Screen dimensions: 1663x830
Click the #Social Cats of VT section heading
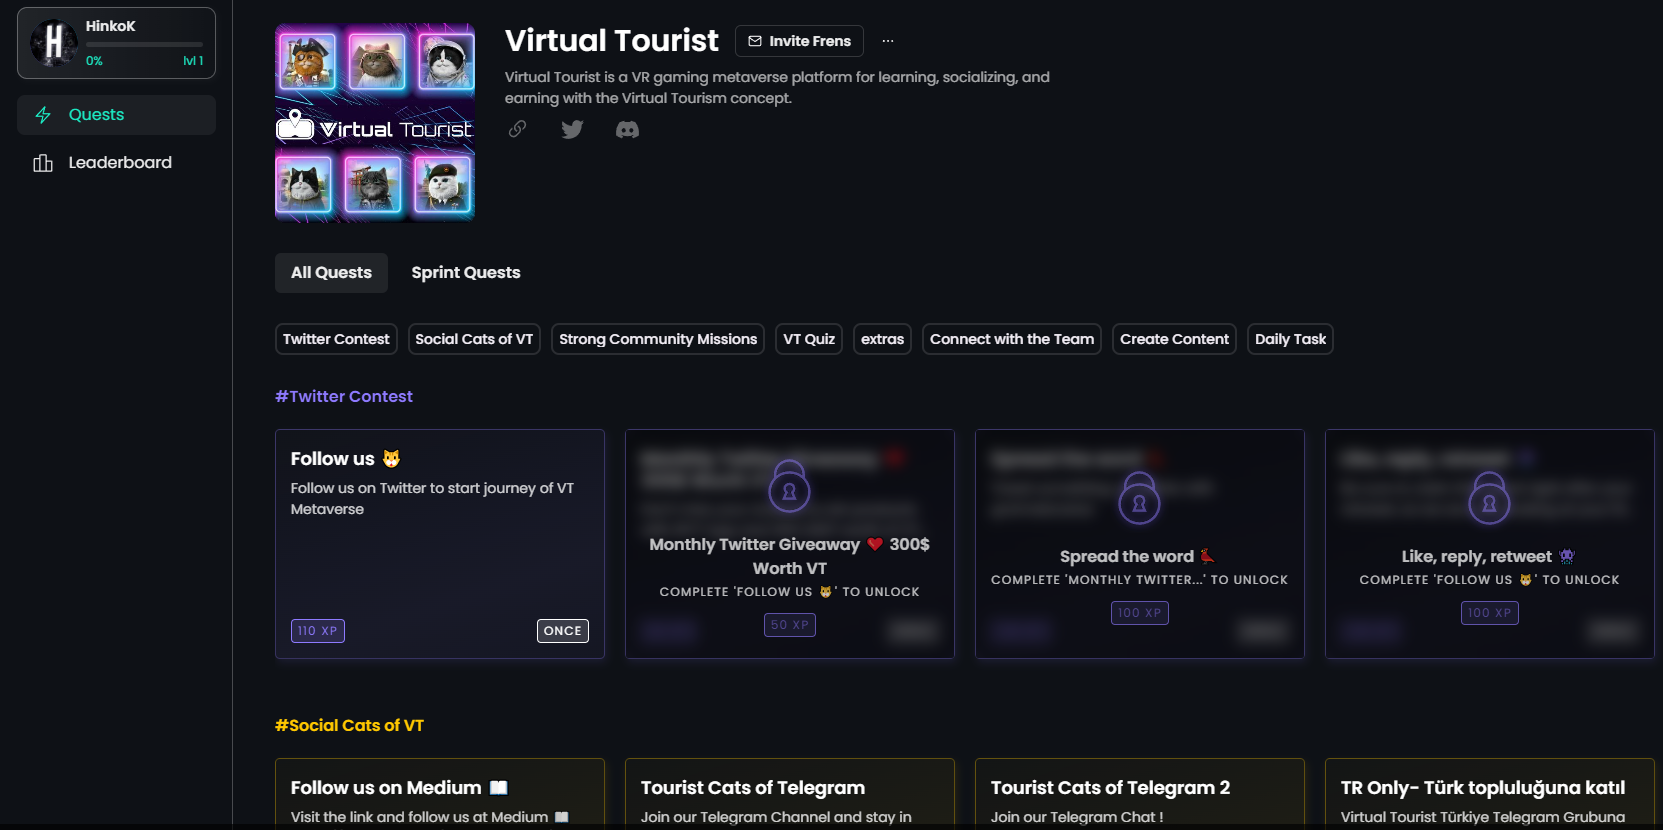(349, 726)
